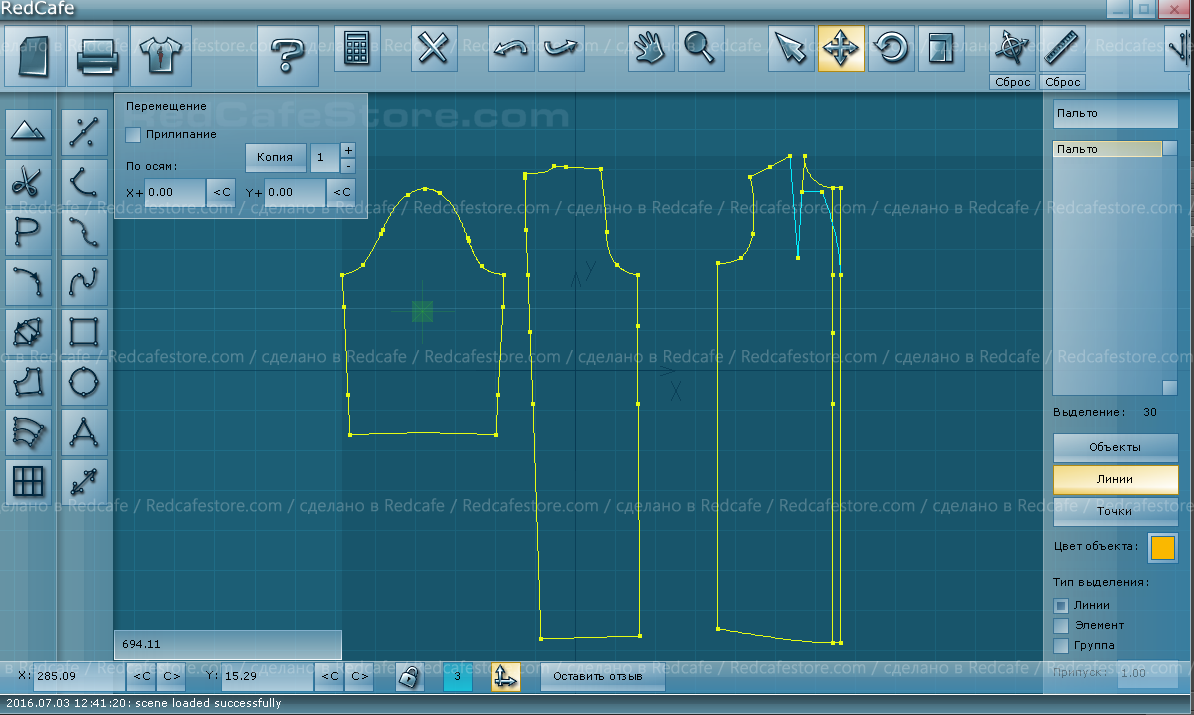The image size is (1194, 715).
Task: Increase copy count with plus button
Action: click(x=348, y=151)
